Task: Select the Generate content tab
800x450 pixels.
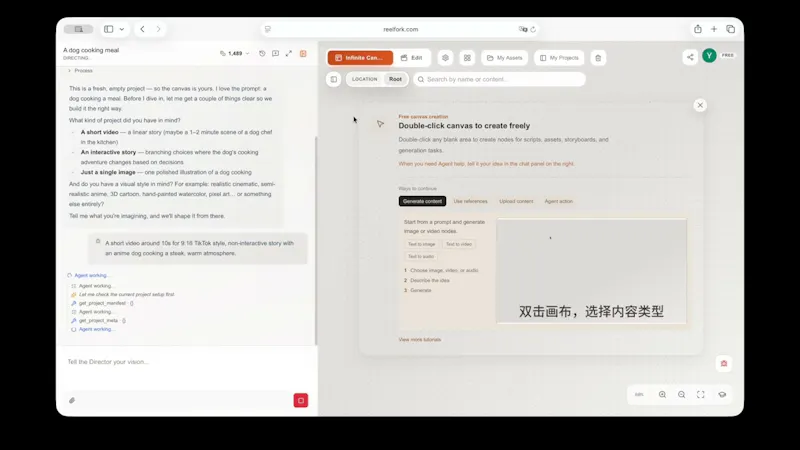Action: [x=422, y=202]
